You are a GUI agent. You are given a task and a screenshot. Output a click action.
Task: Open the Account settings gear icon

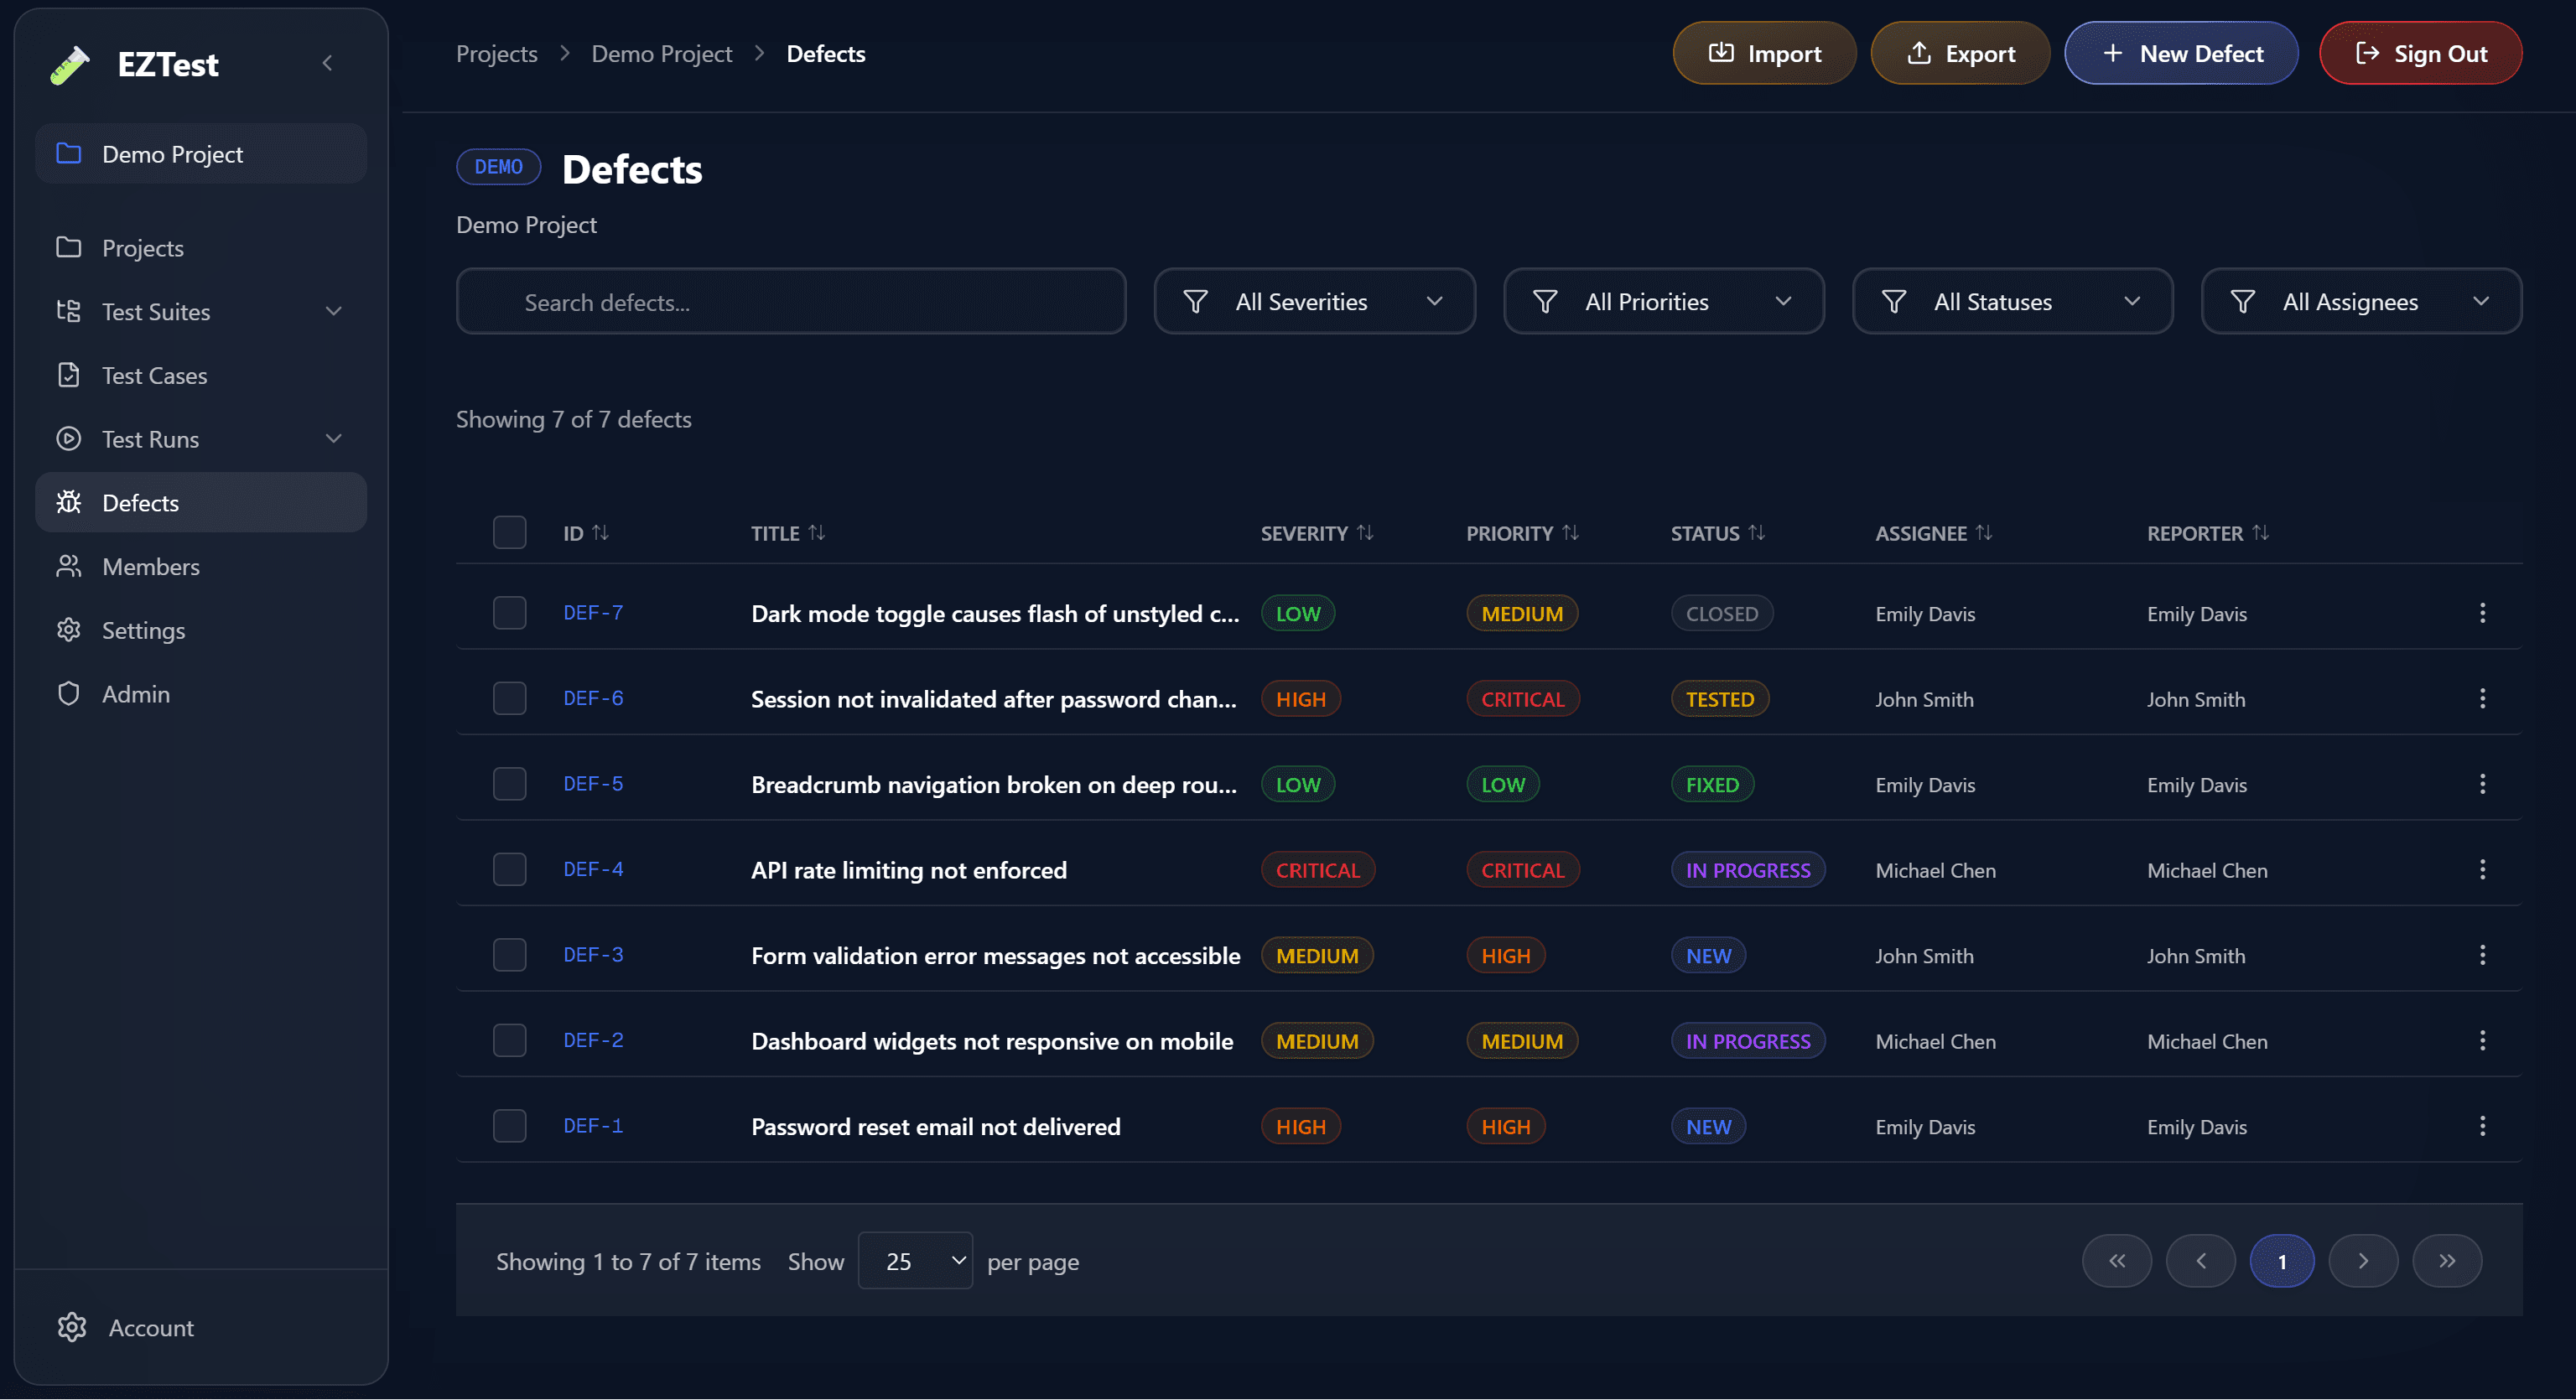[x=71, y=1327]
